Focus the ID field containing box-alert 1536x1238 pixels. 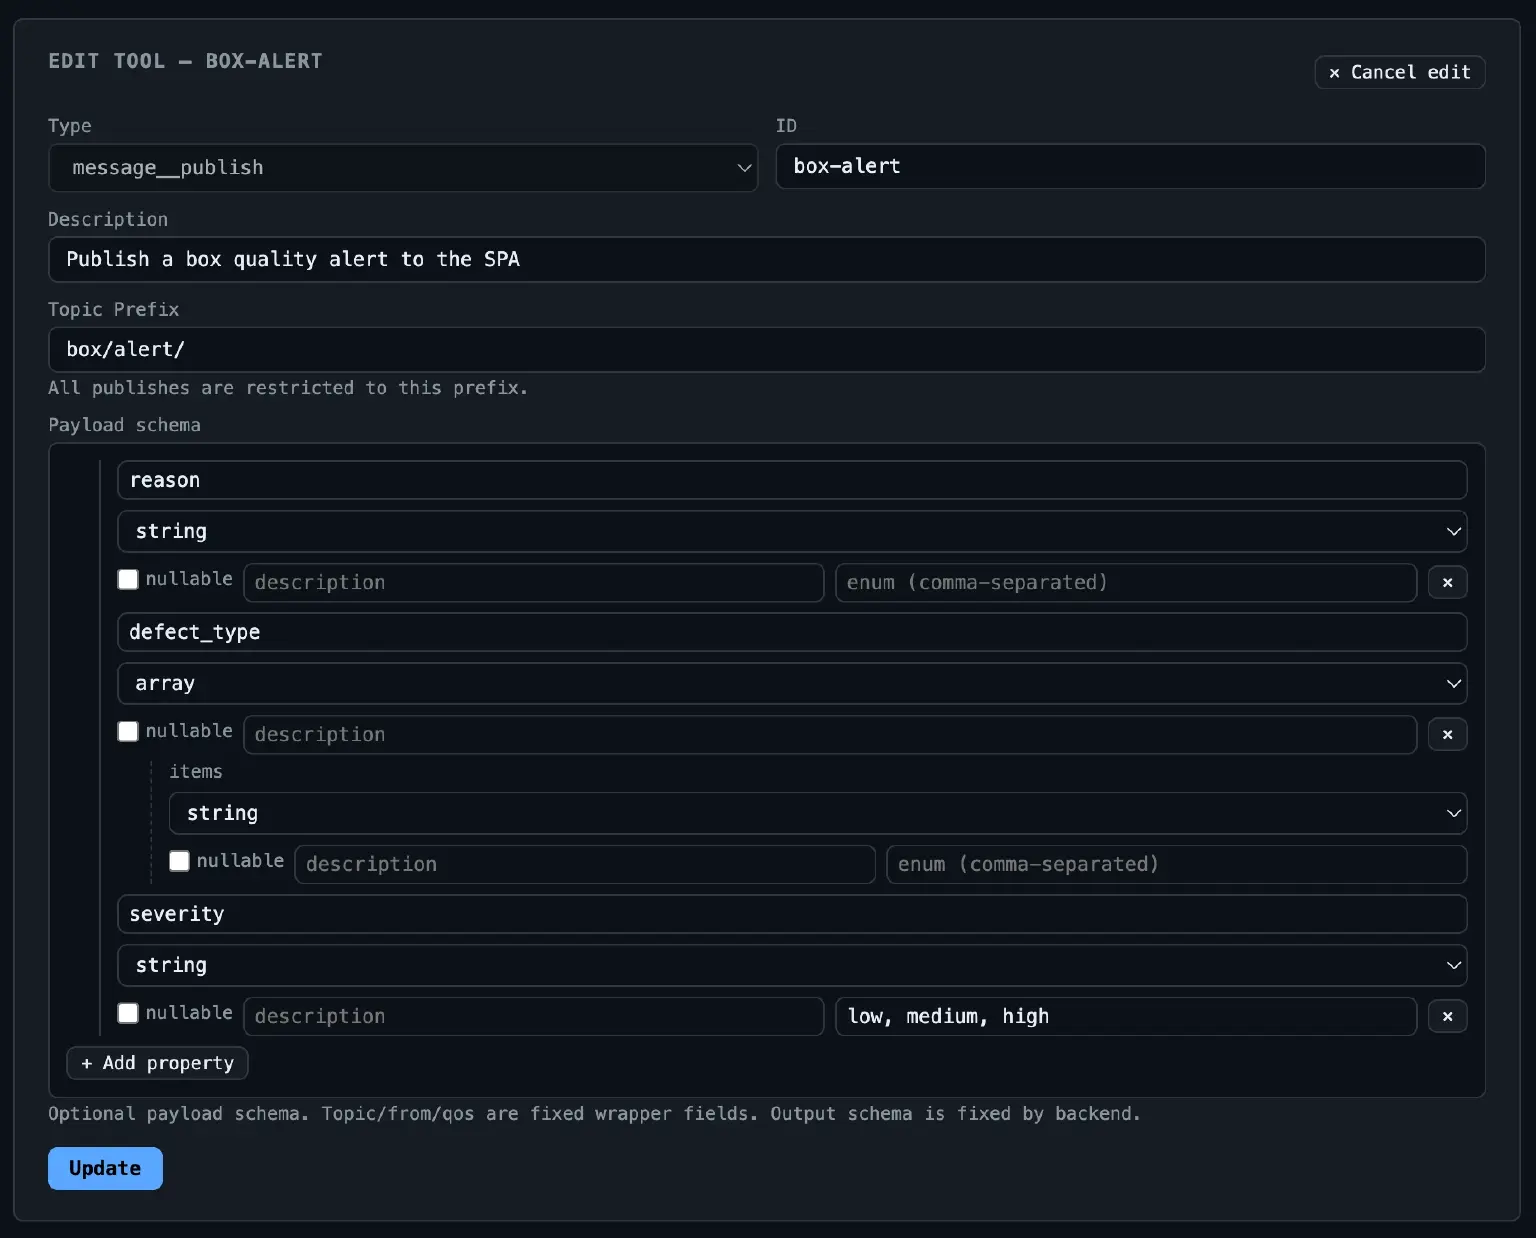[1130, 166]
